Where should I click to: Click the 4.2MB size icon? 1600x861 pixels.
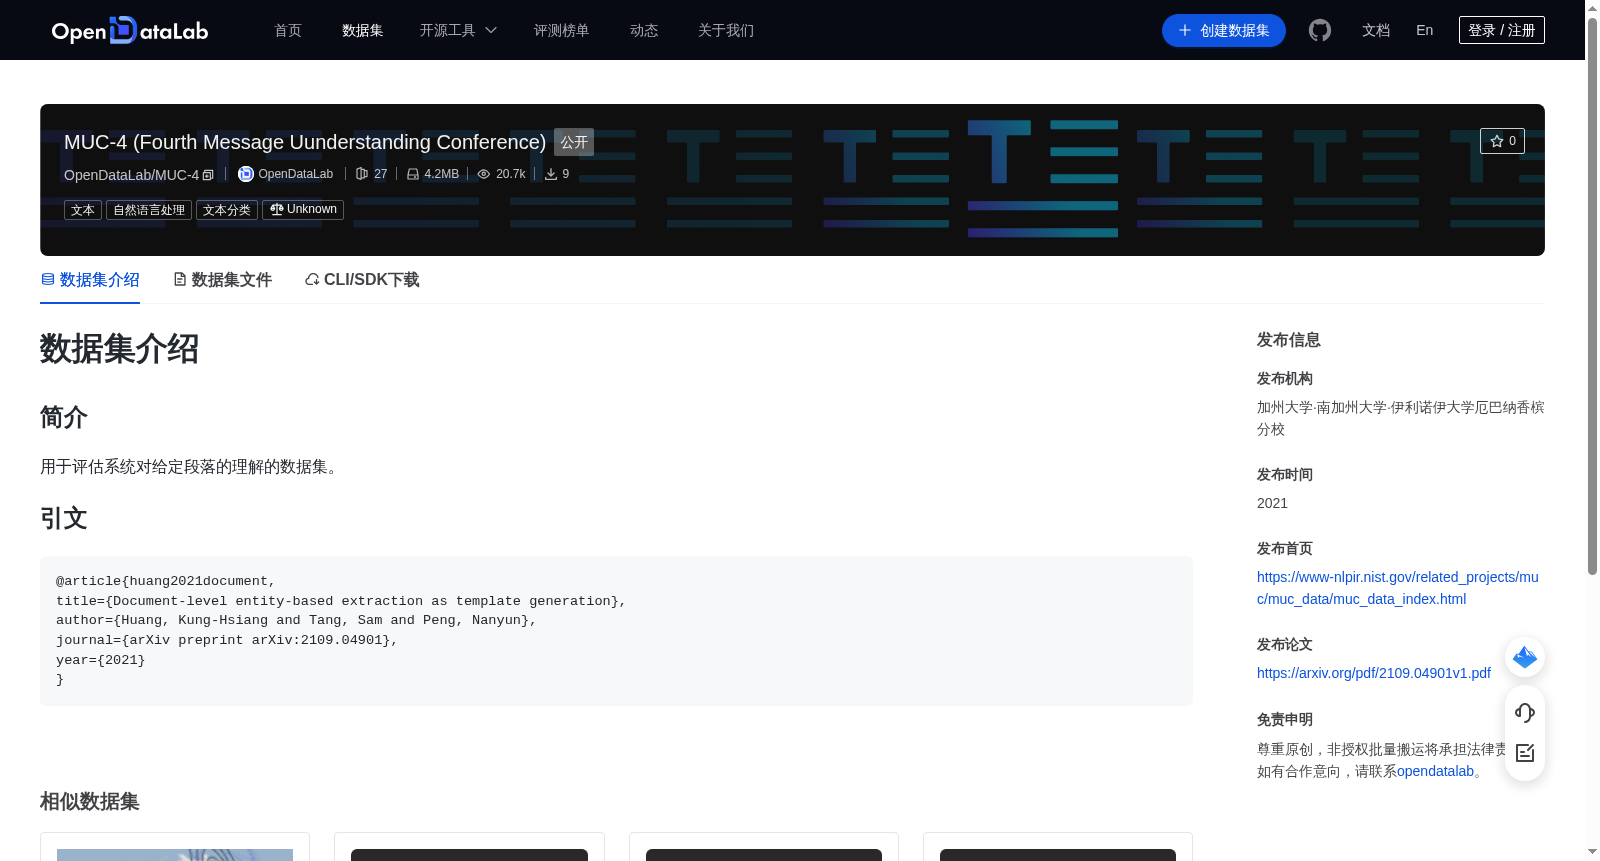(413, 174)
